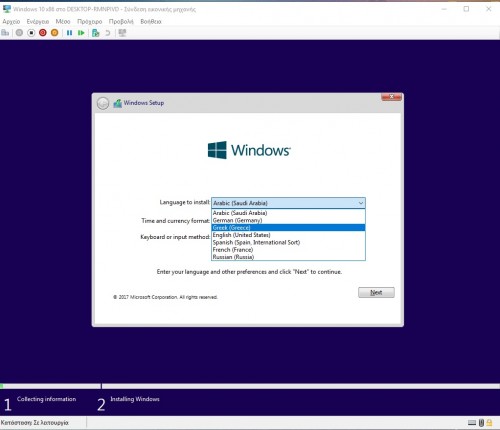Collapse the Language to install dropdown arrow
This screenshot has width=500, height=430.
[361, 203]
